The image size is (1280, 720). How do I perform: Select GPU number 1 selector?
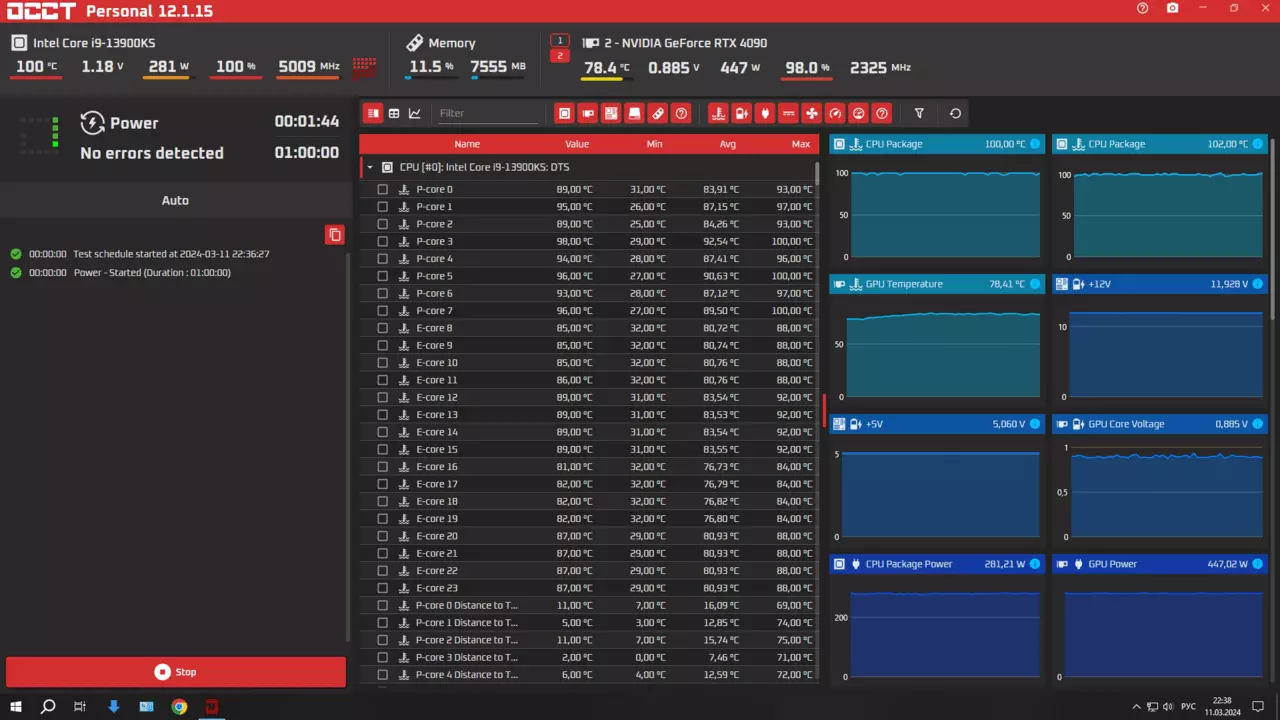tap(560, 40)
